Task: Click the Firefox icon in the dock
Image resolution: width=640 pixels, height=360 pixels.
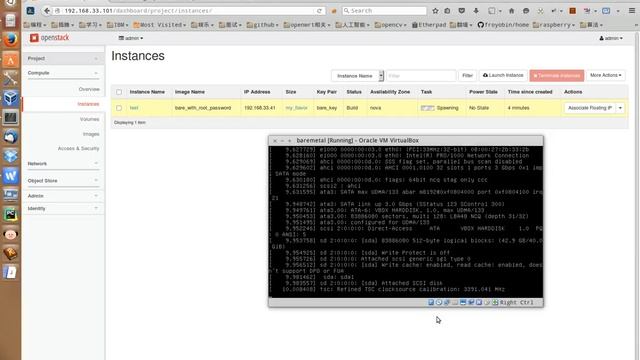Action: point(11,40)
